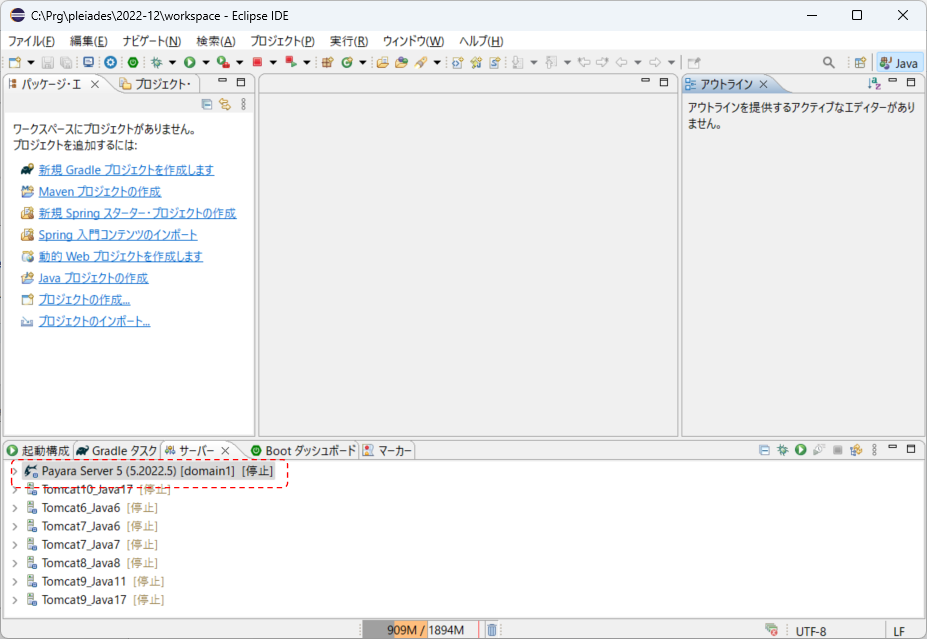The width and height of the screenshot is (927, 639).
Task: Click the red Stop square icon
Action: pyautogui.click(x=257, y=62)
